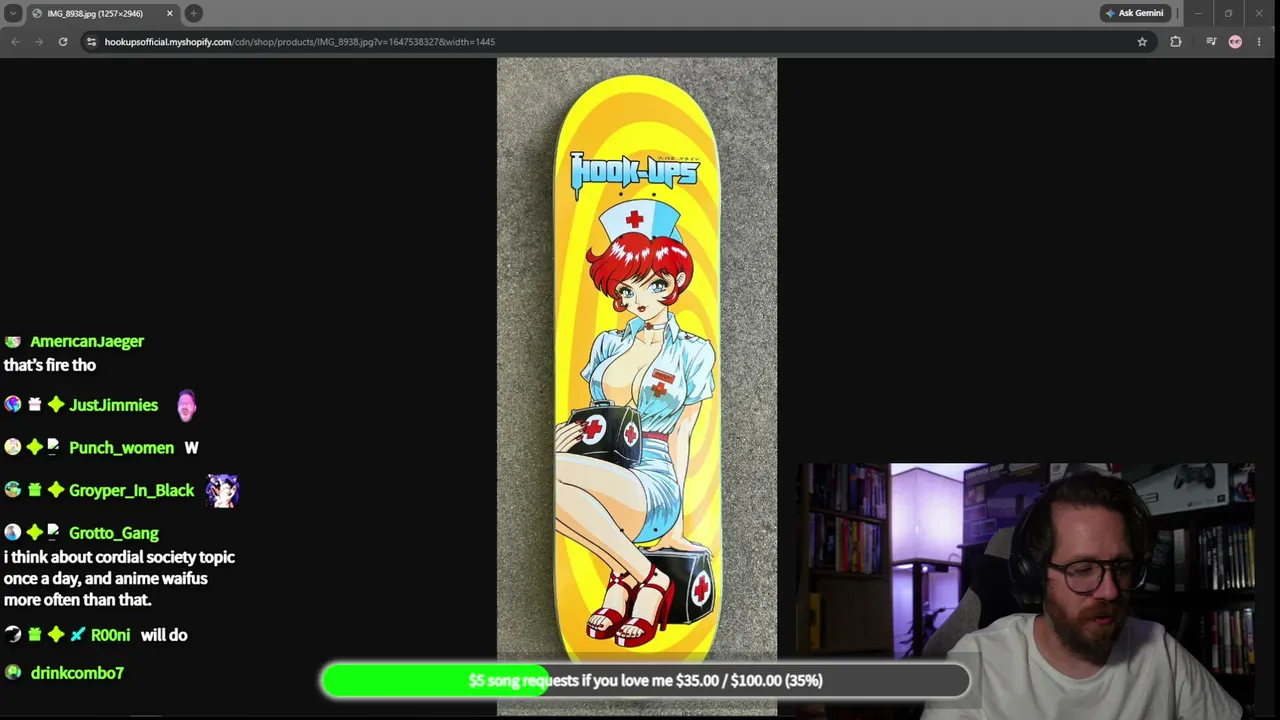Open the Chrome profile avatar
The width and height of the screenshot is (1280, 720).
click(x=1235, y=42)
